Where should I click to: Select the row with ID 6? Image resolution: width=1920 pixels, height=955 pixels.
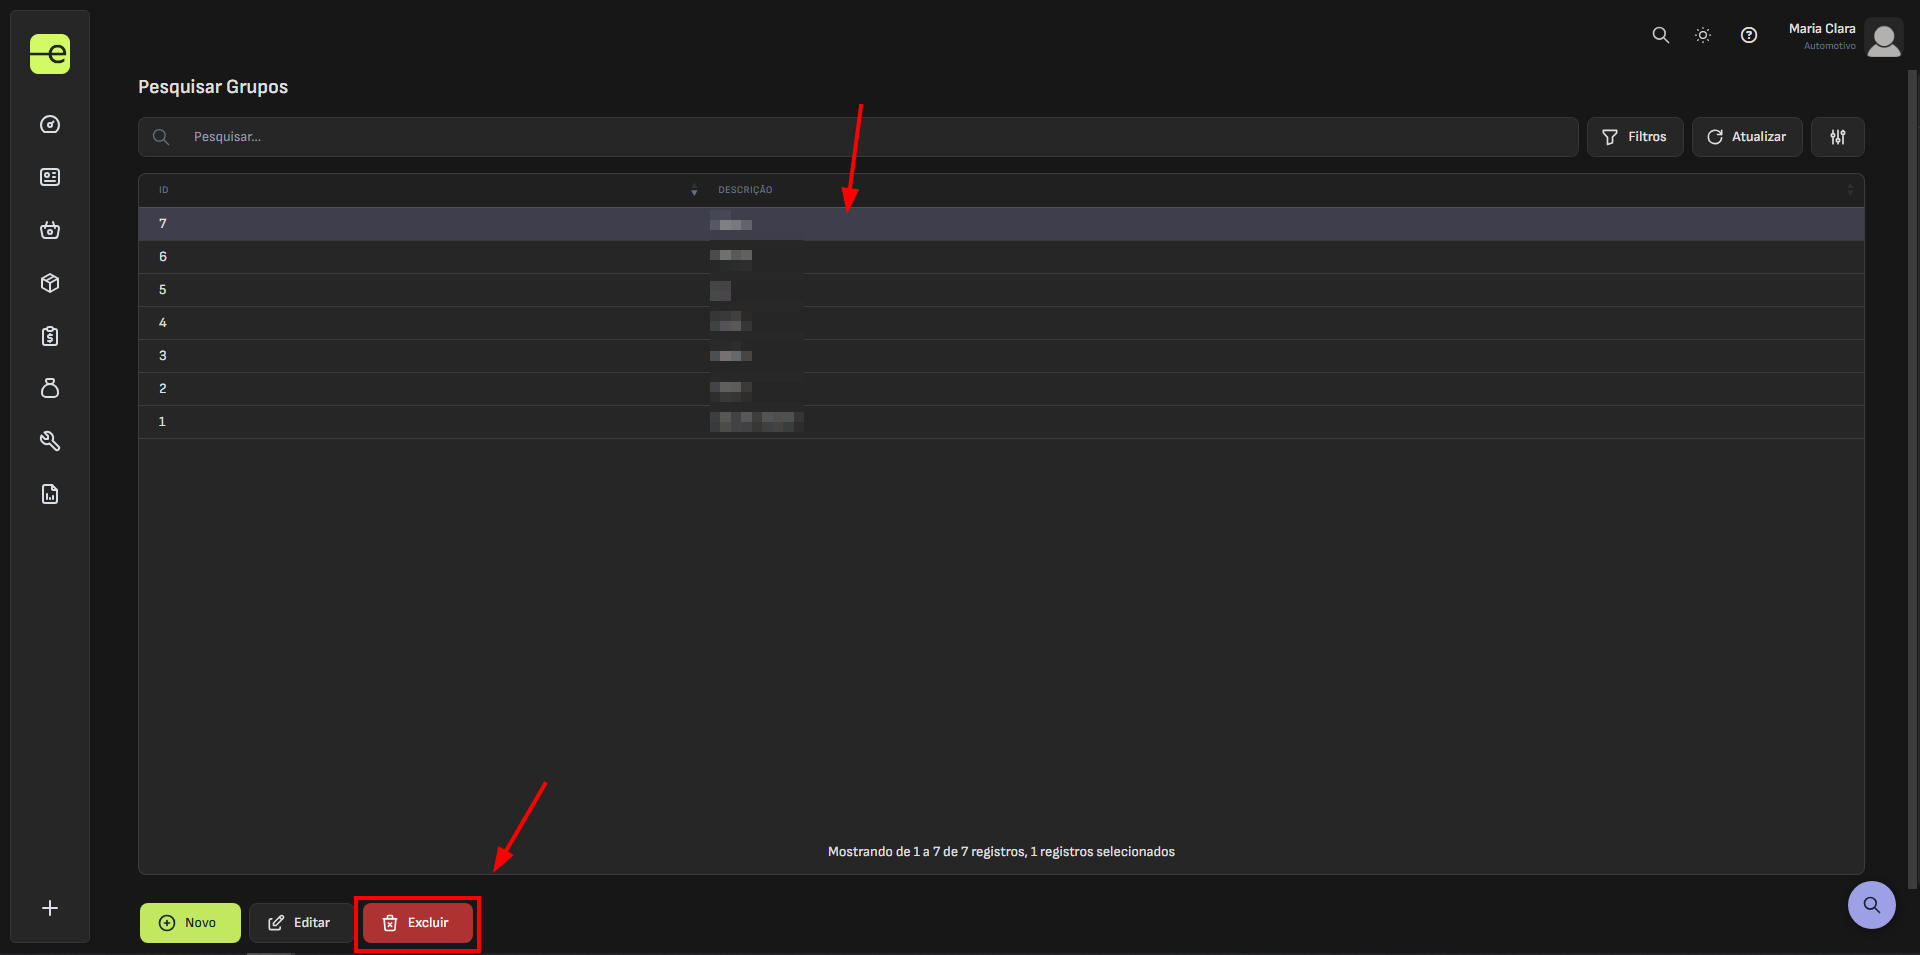(x=1001, y=257)
